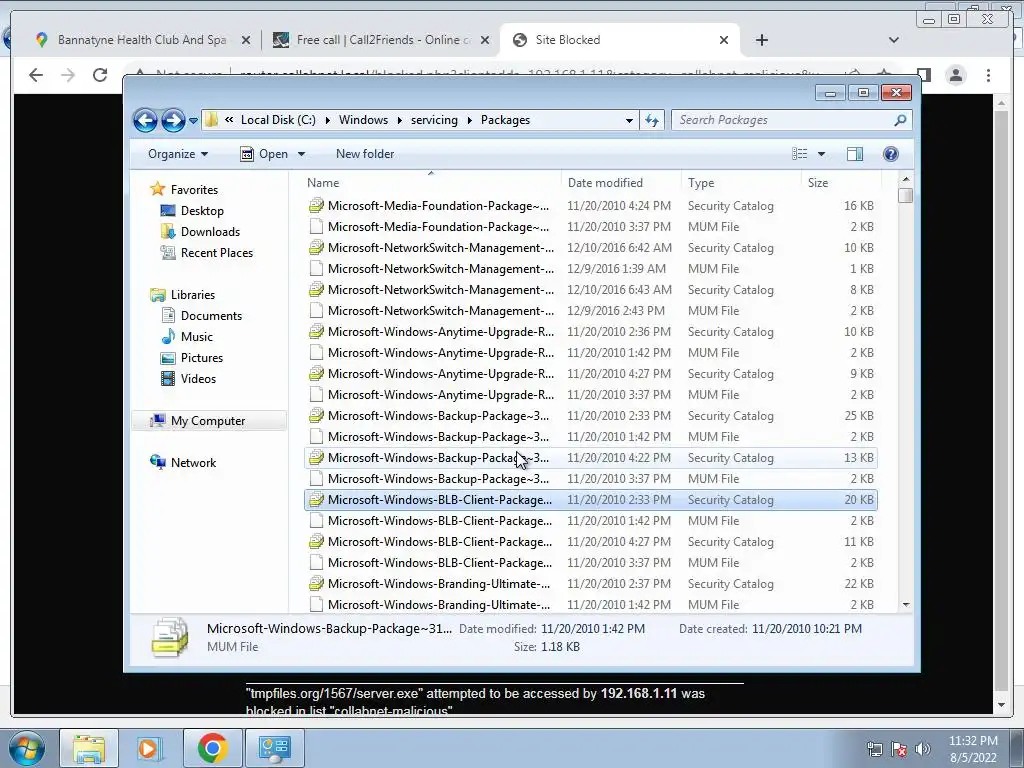1024x768 pixels.
Task: Go forward in Explorer navigation
Action: click(x=173, y=120)
